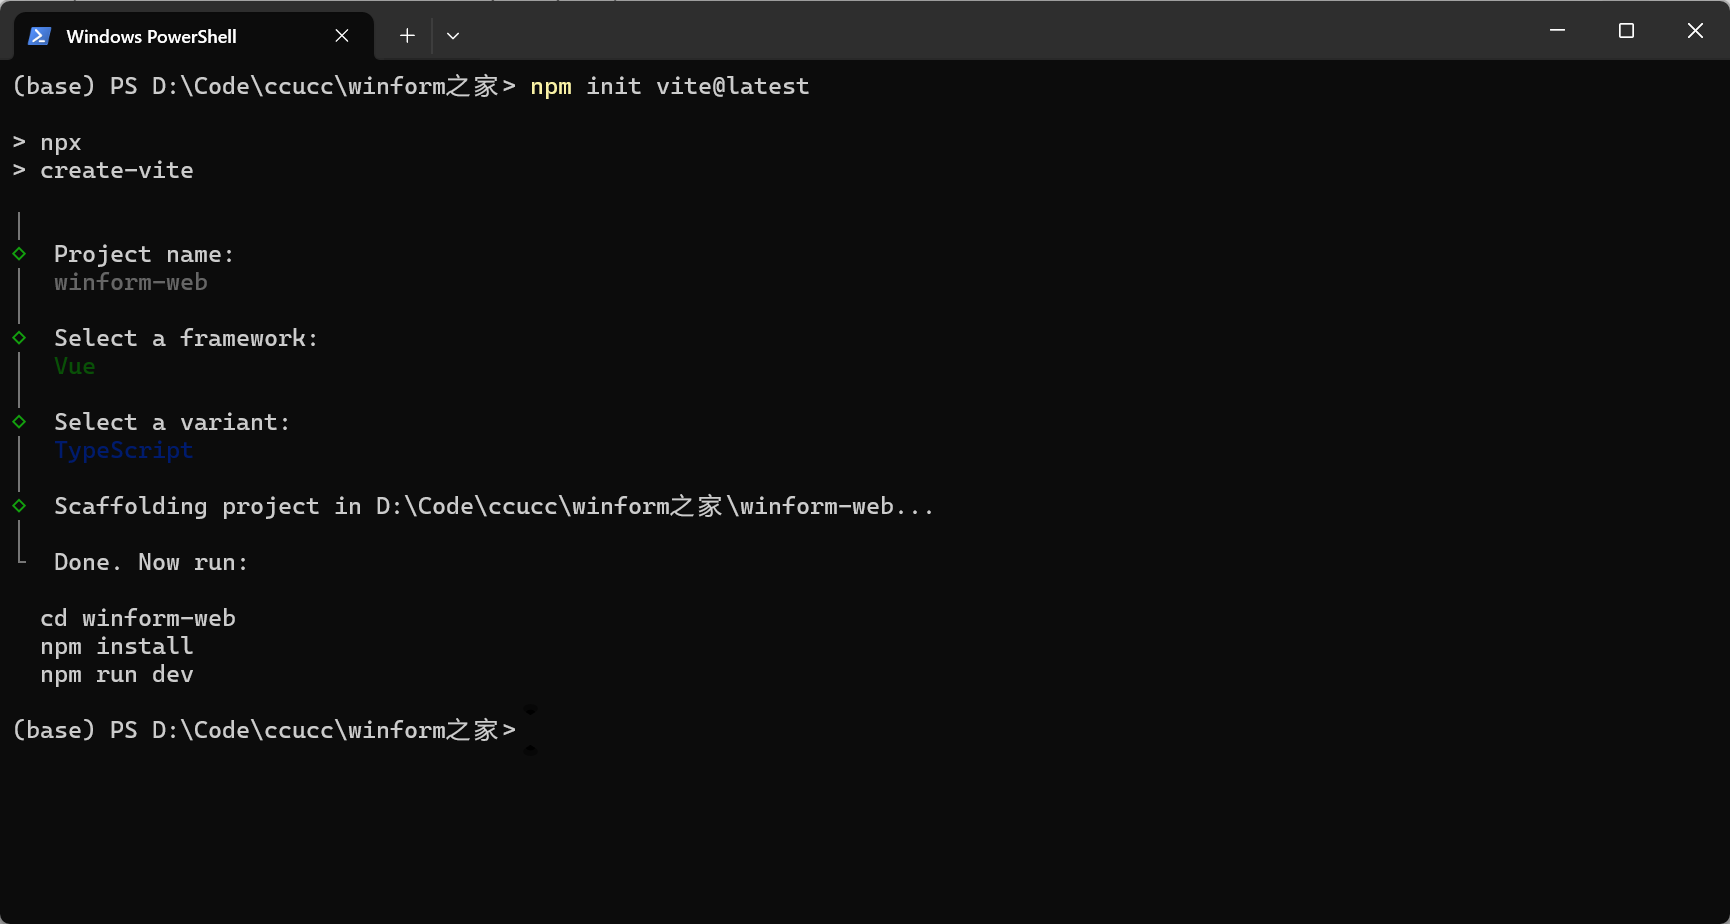1730x924 pixels.
Task: Click the angle bracket before npx
Action: point(17,142)
